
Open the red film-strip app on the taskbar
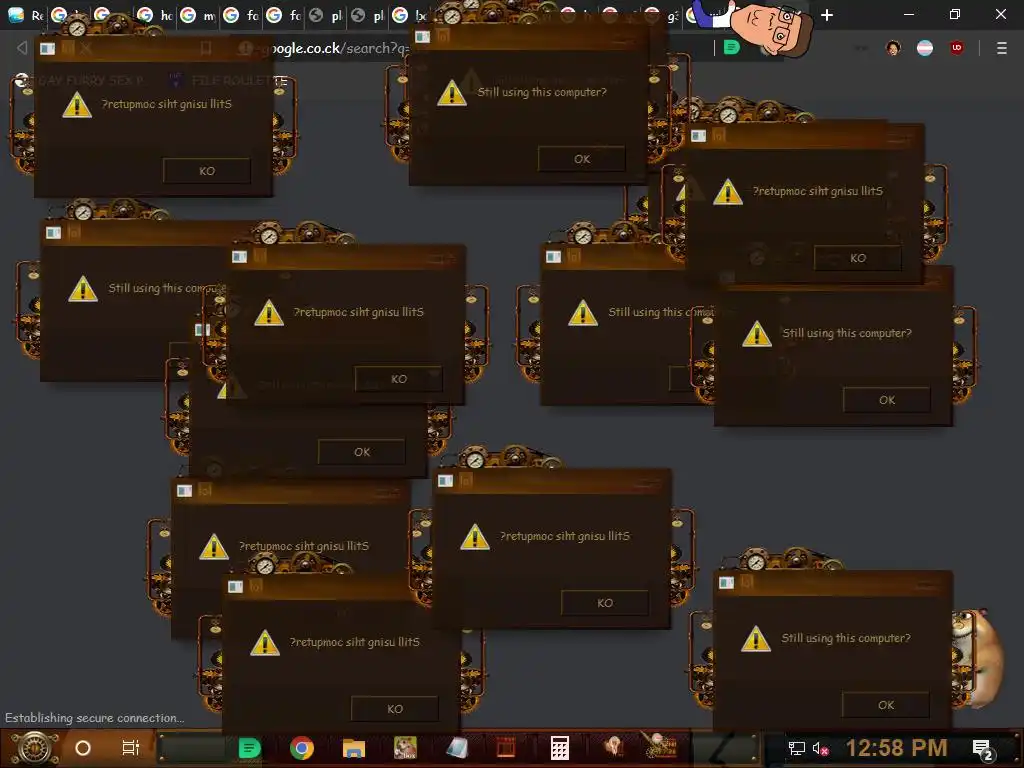505,748
